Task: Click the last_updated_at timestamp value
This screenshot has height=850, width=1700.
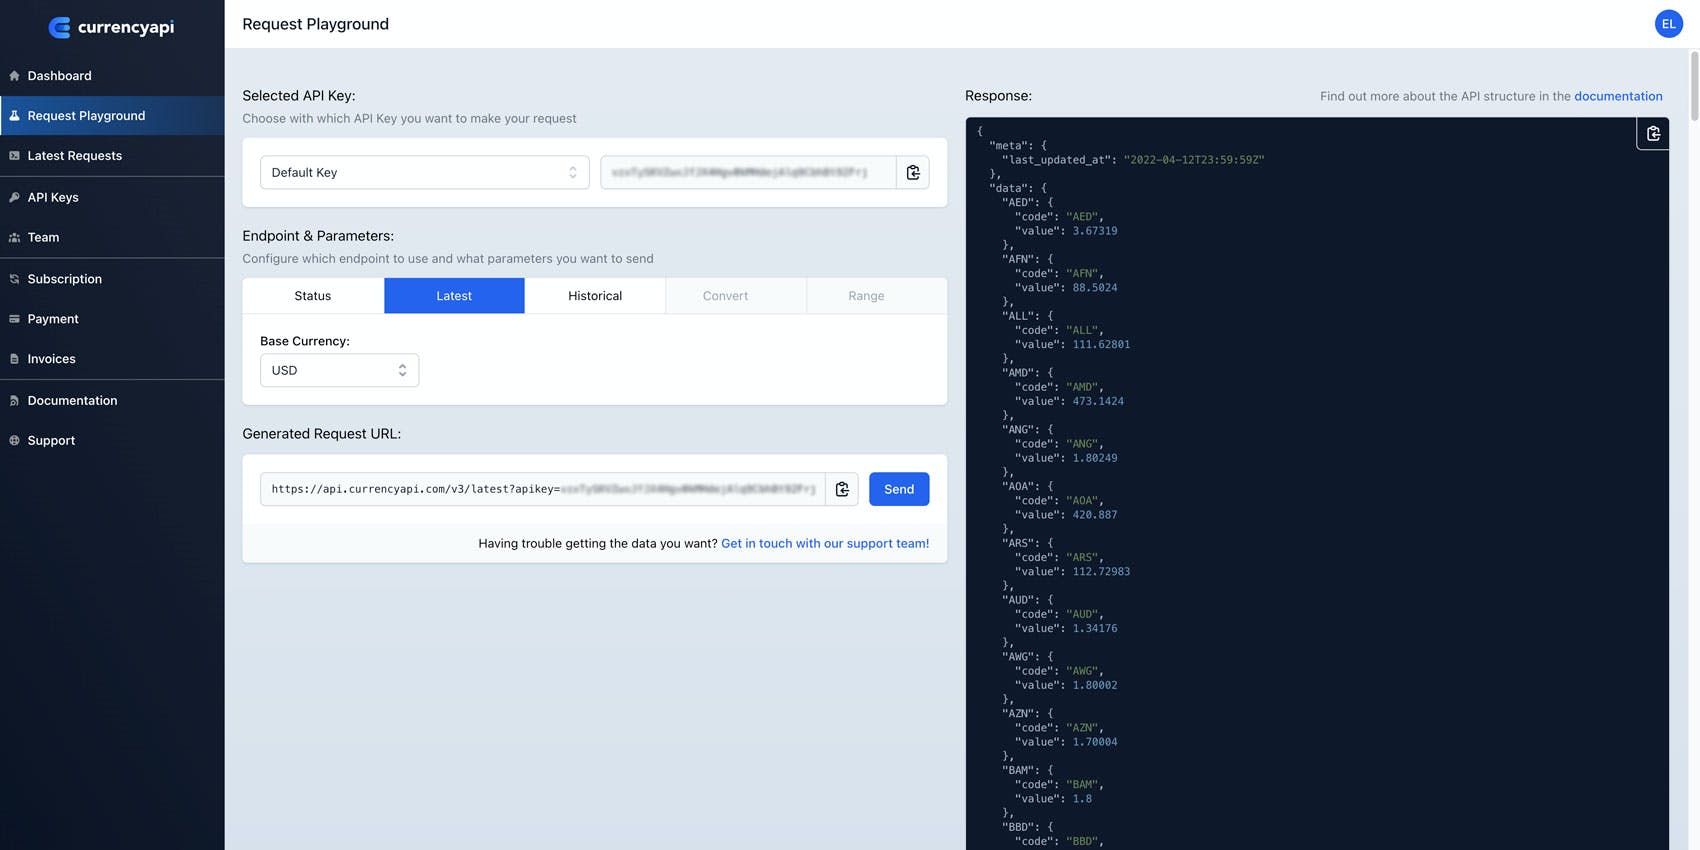Action: (x=1194, y=160)
